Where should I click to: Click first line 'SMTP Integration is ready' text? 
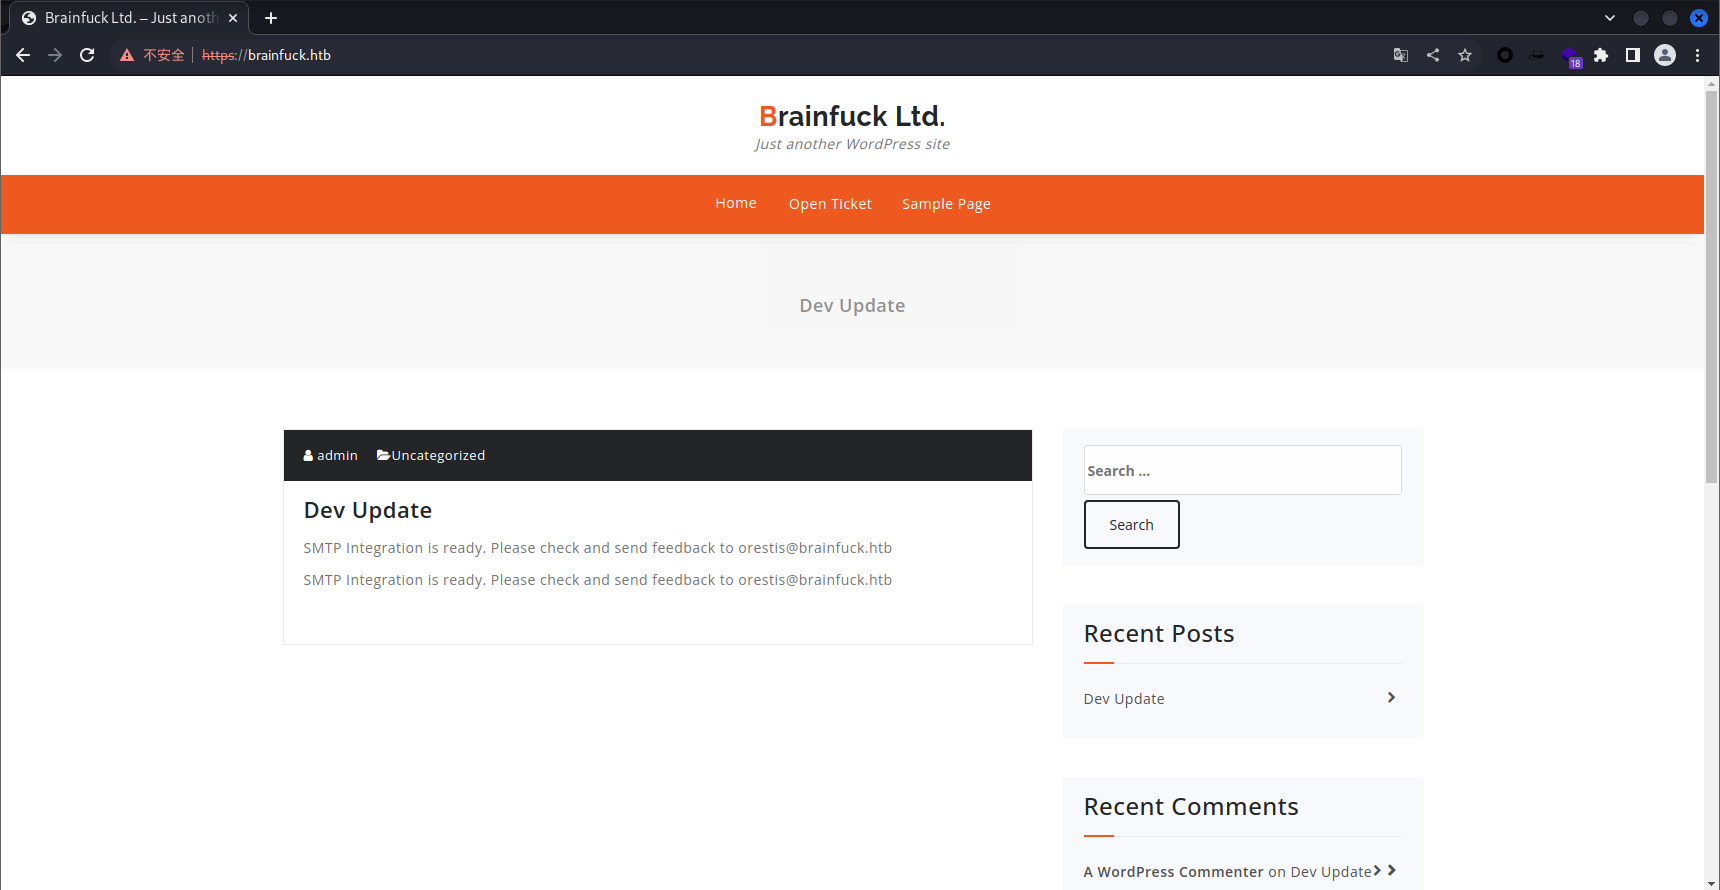598,548
